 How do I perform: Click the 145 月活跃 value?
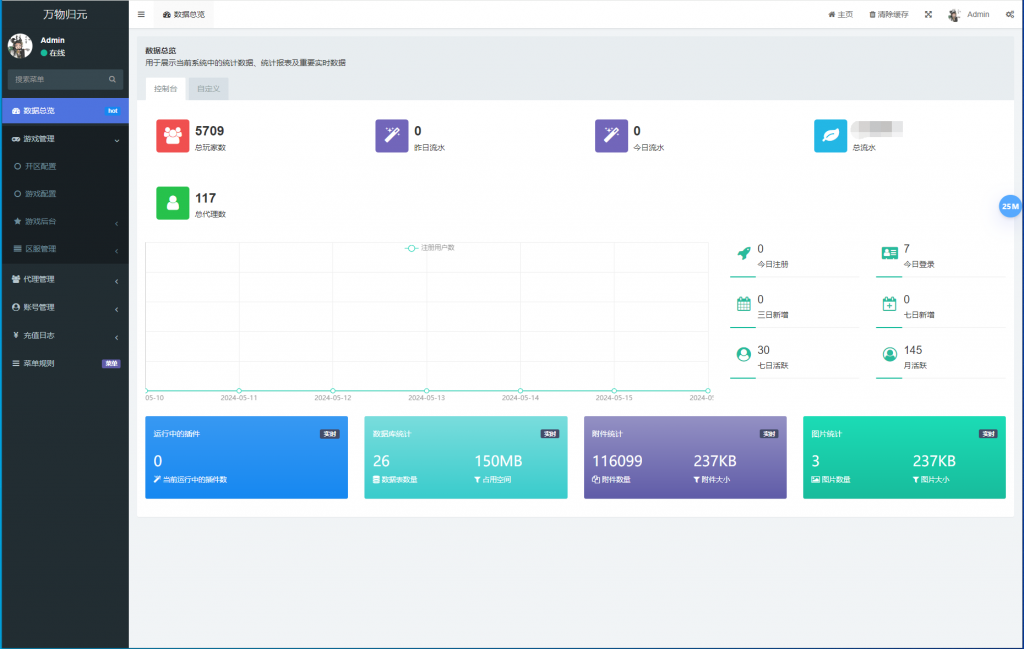click(x=913, y=351)
